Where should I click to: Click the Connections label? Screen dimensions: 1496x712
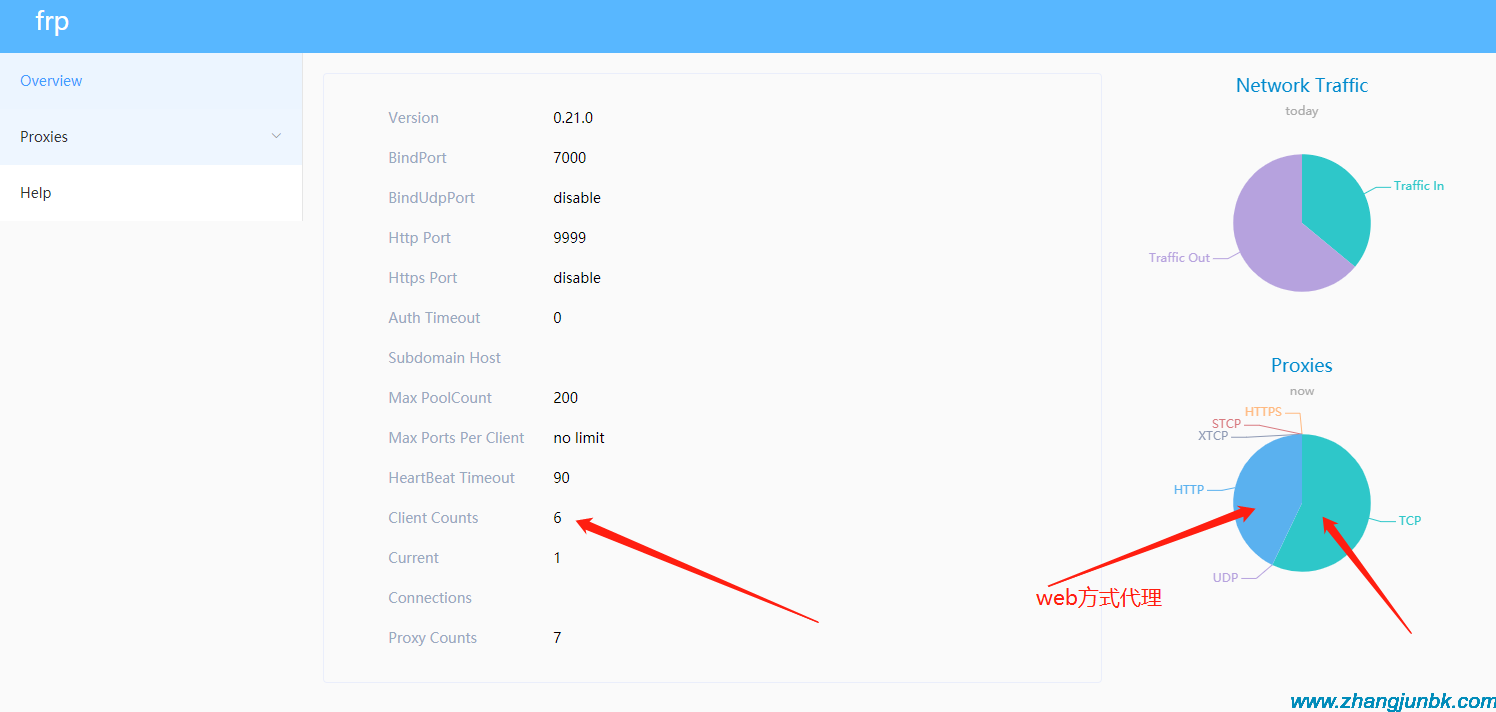coord(430,598)
